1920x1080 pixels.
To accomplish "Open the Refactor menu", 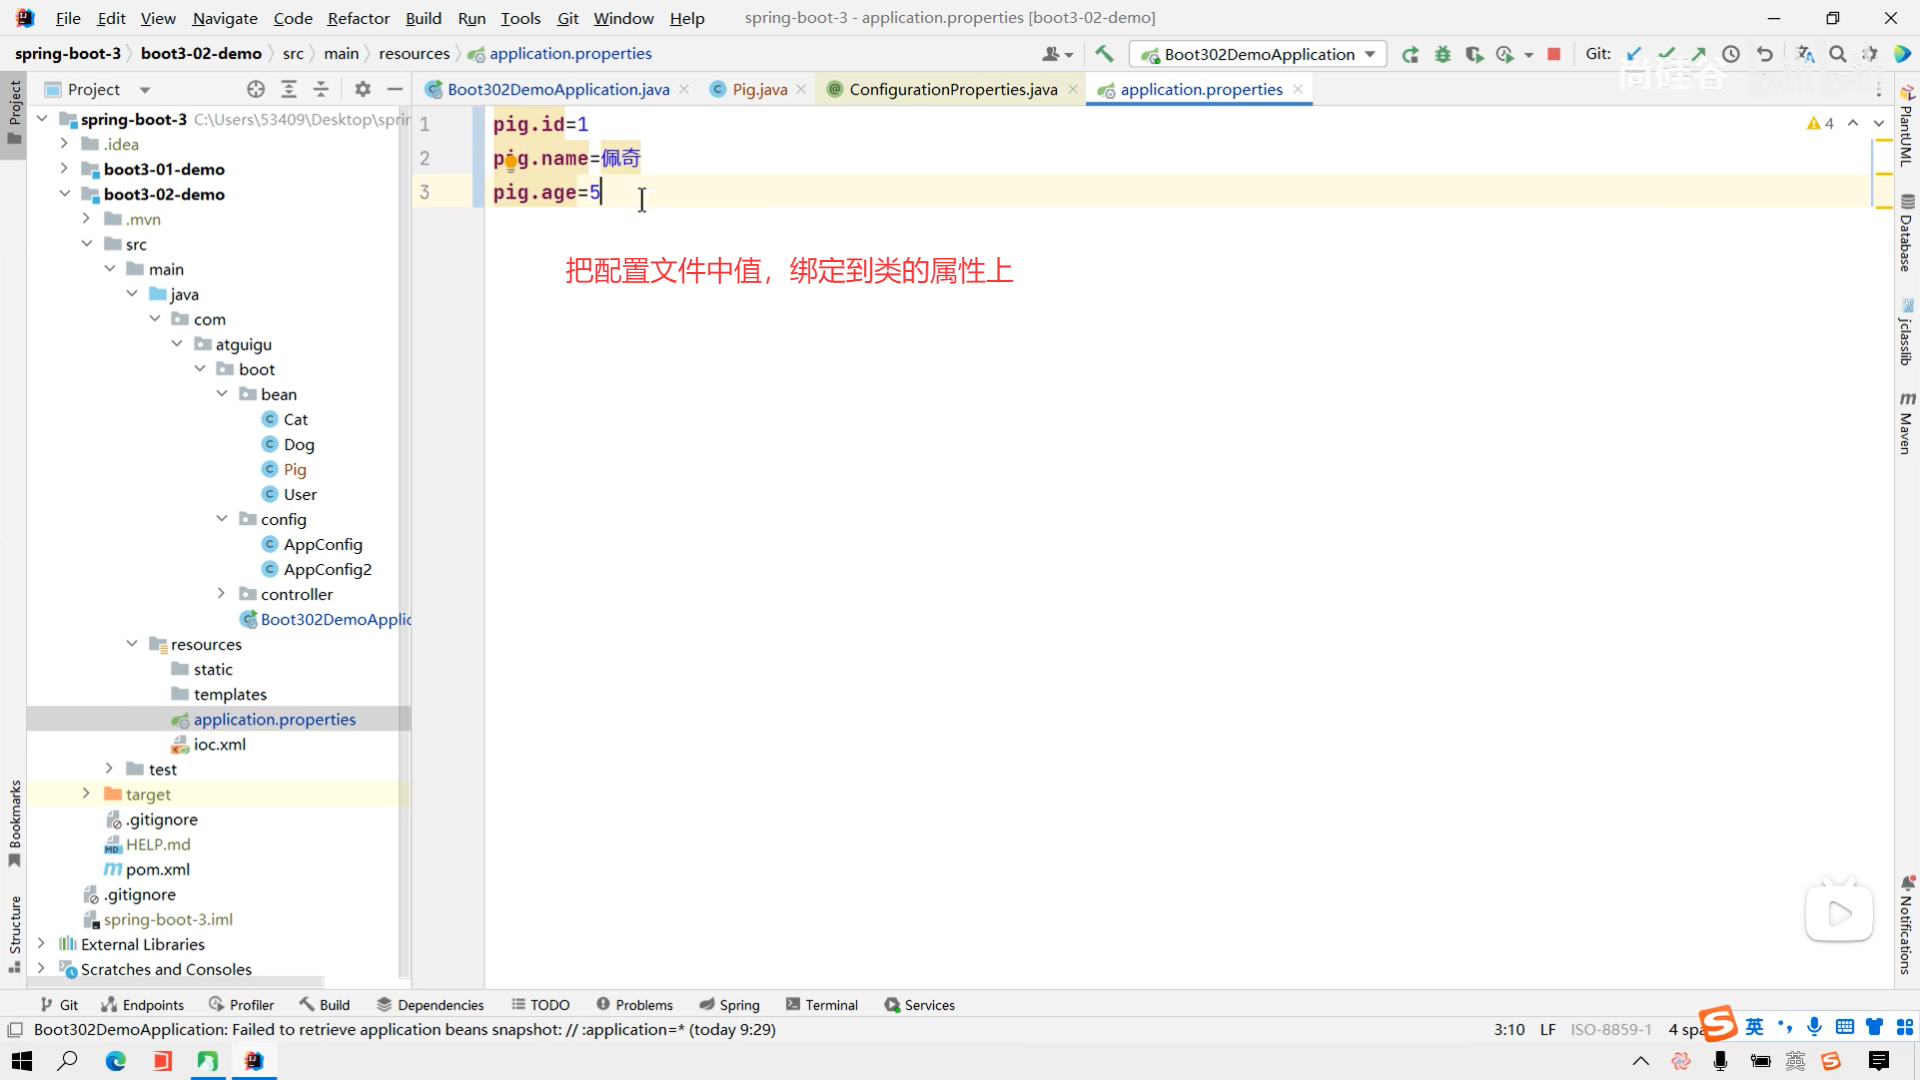I will point(358,18).
